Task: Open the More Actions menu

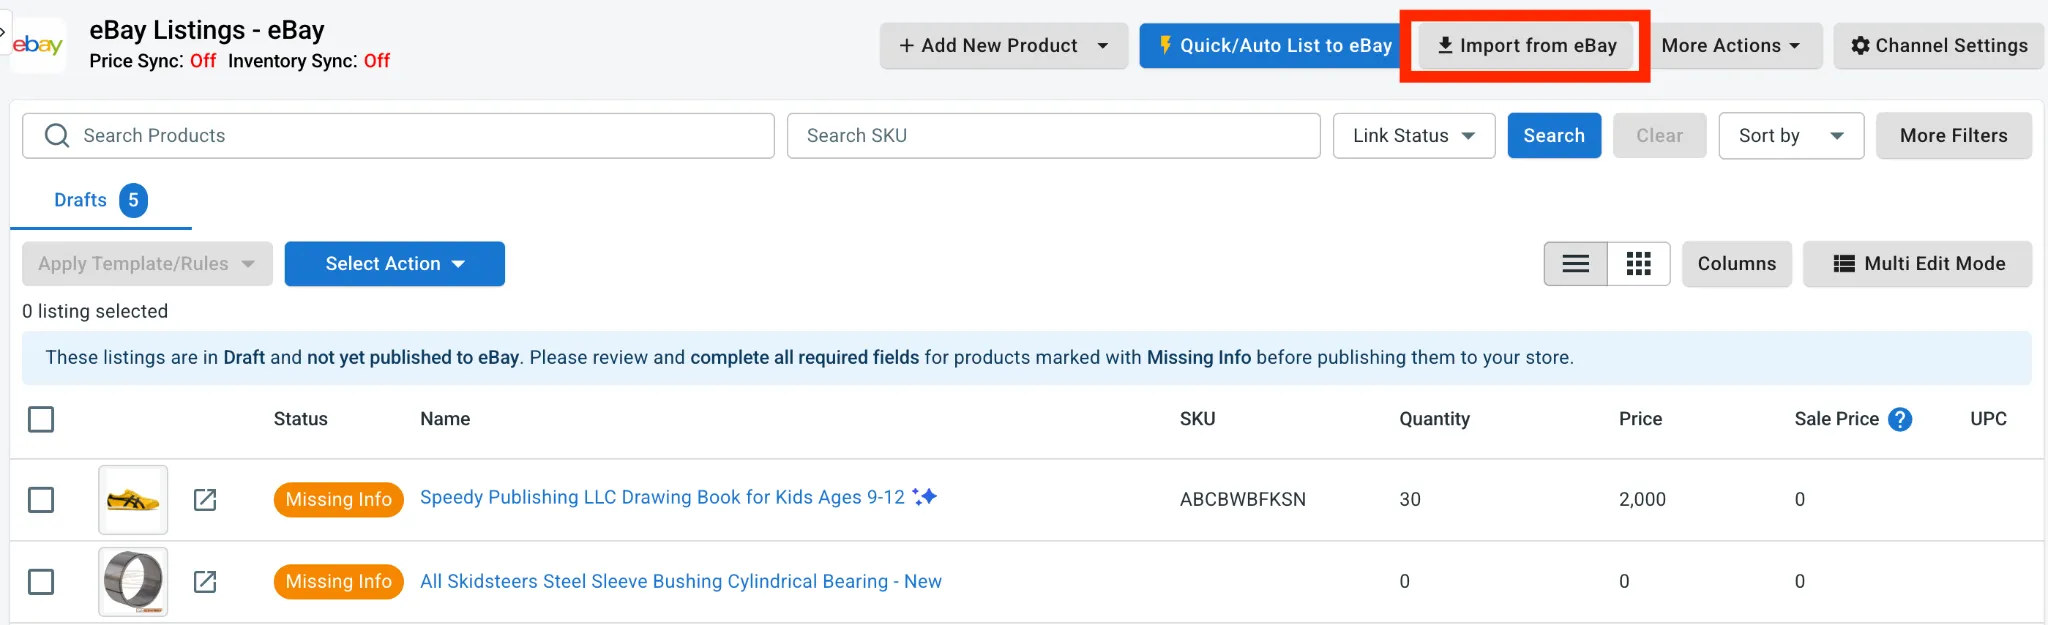Action: 1731,46
